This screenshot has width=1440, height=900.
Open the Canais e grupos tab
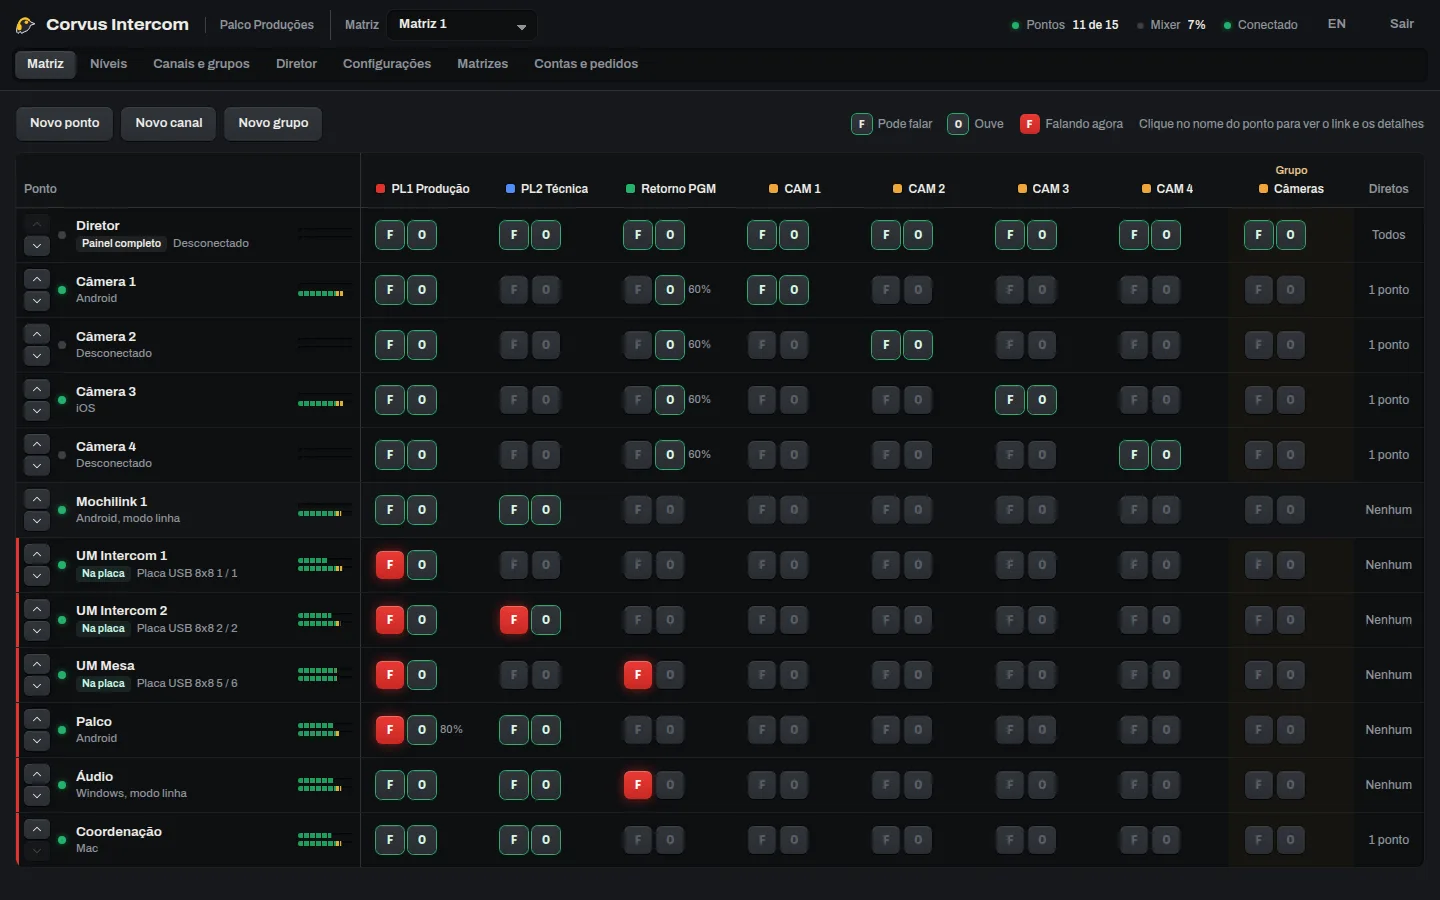click(x=201, y=64)
